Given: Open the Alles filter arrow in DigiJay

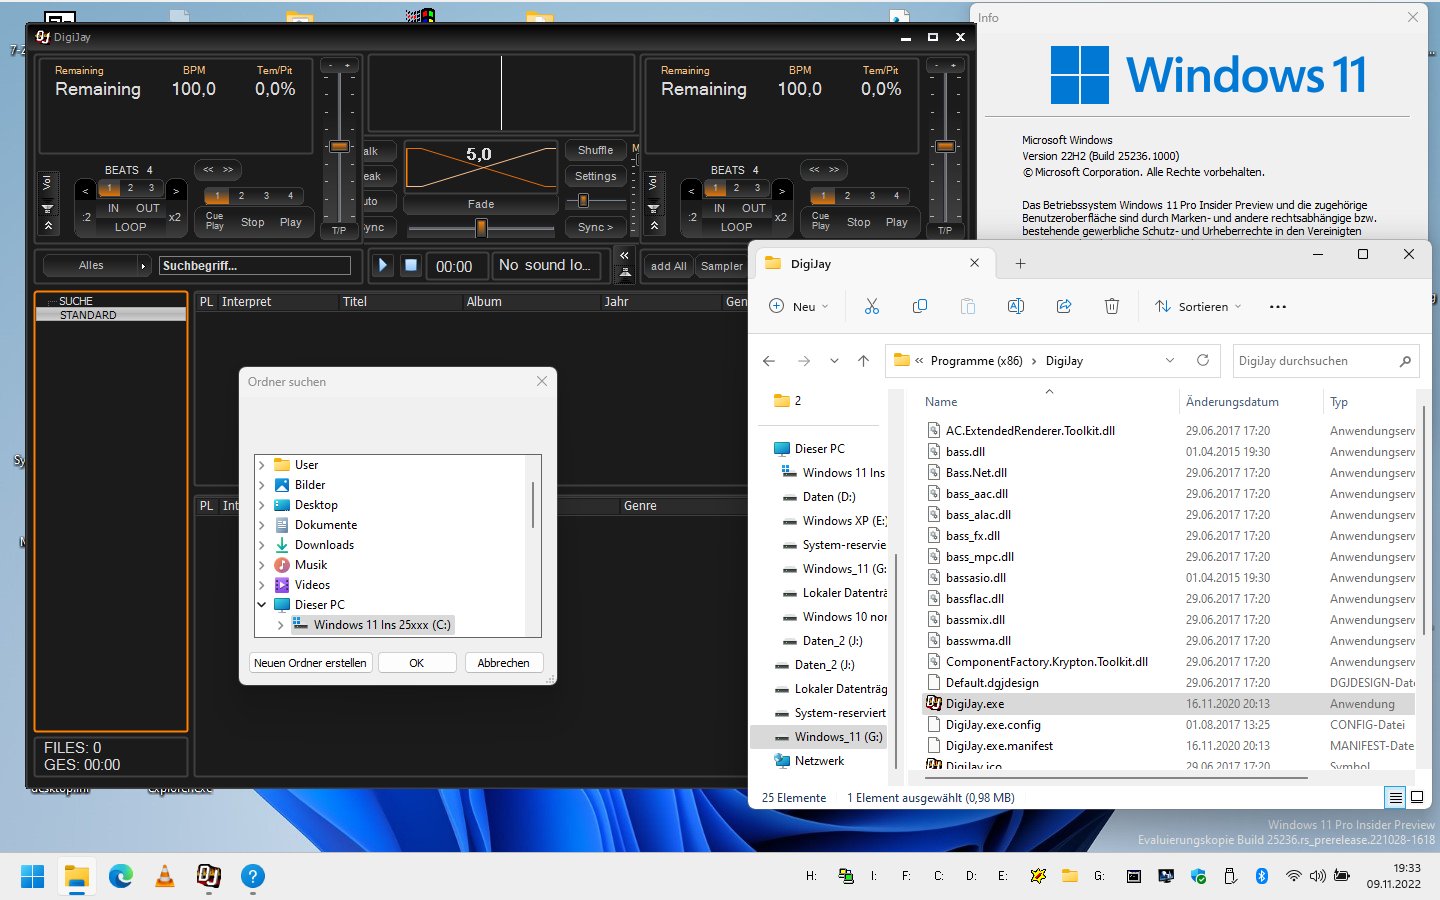Looking at the screenshot, I should pos(143,266).
